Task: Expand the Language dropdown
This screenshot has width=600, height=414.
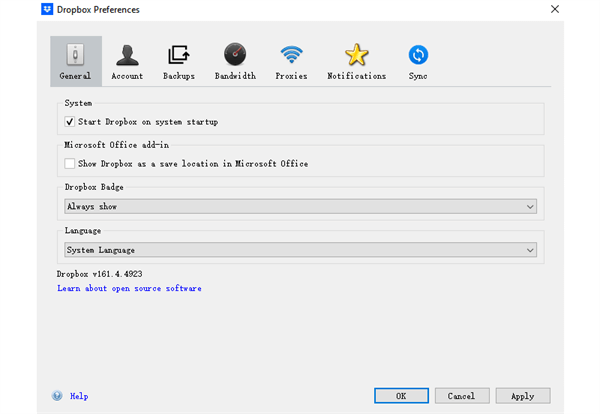Action: [300, 250]
